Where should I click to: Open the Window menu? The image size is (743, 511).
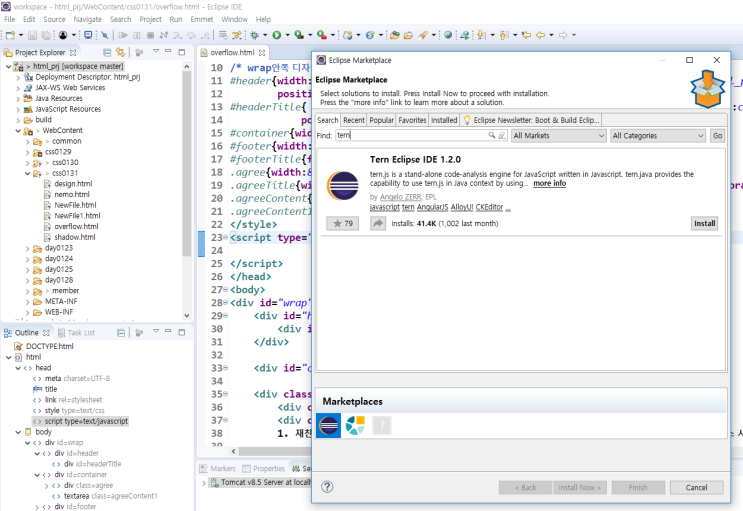click(235, 19)
